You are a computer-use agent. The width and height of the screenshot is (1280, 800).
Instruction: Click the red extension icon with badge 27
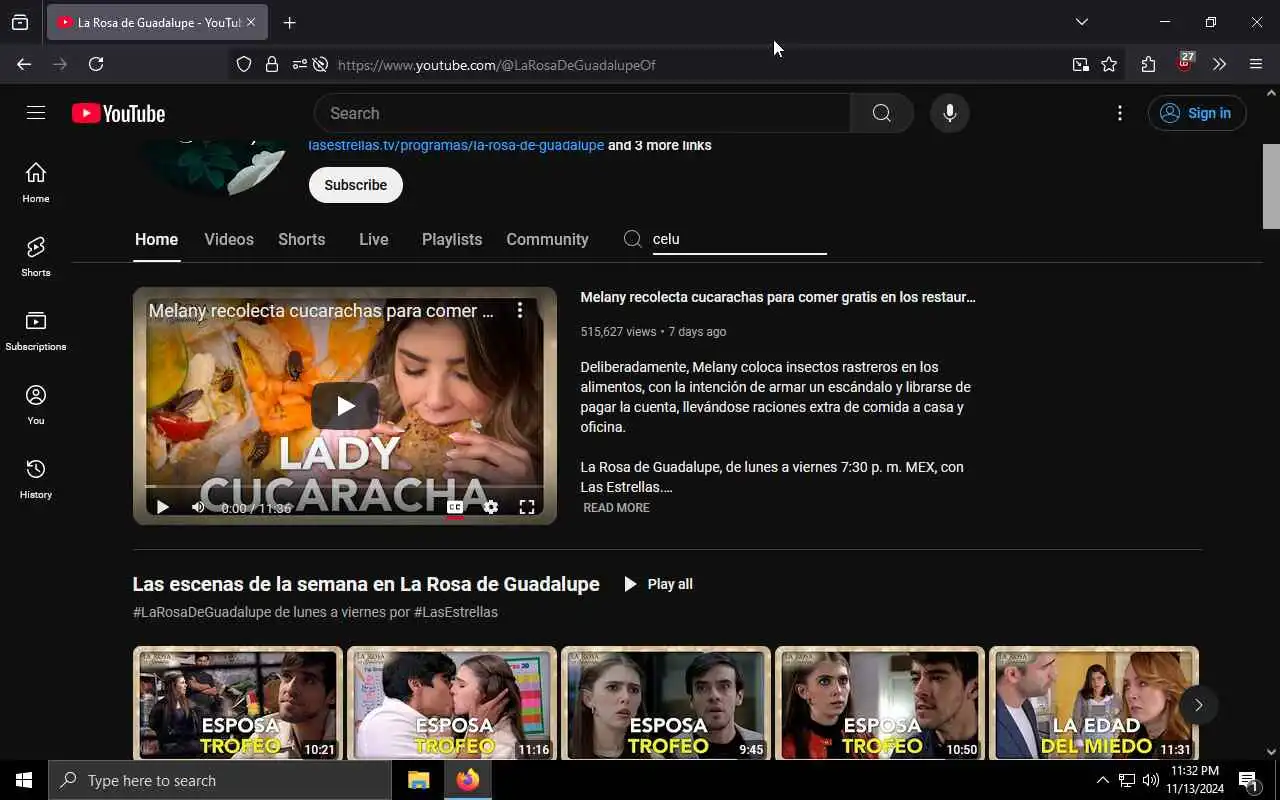(x=1185, y=62)
